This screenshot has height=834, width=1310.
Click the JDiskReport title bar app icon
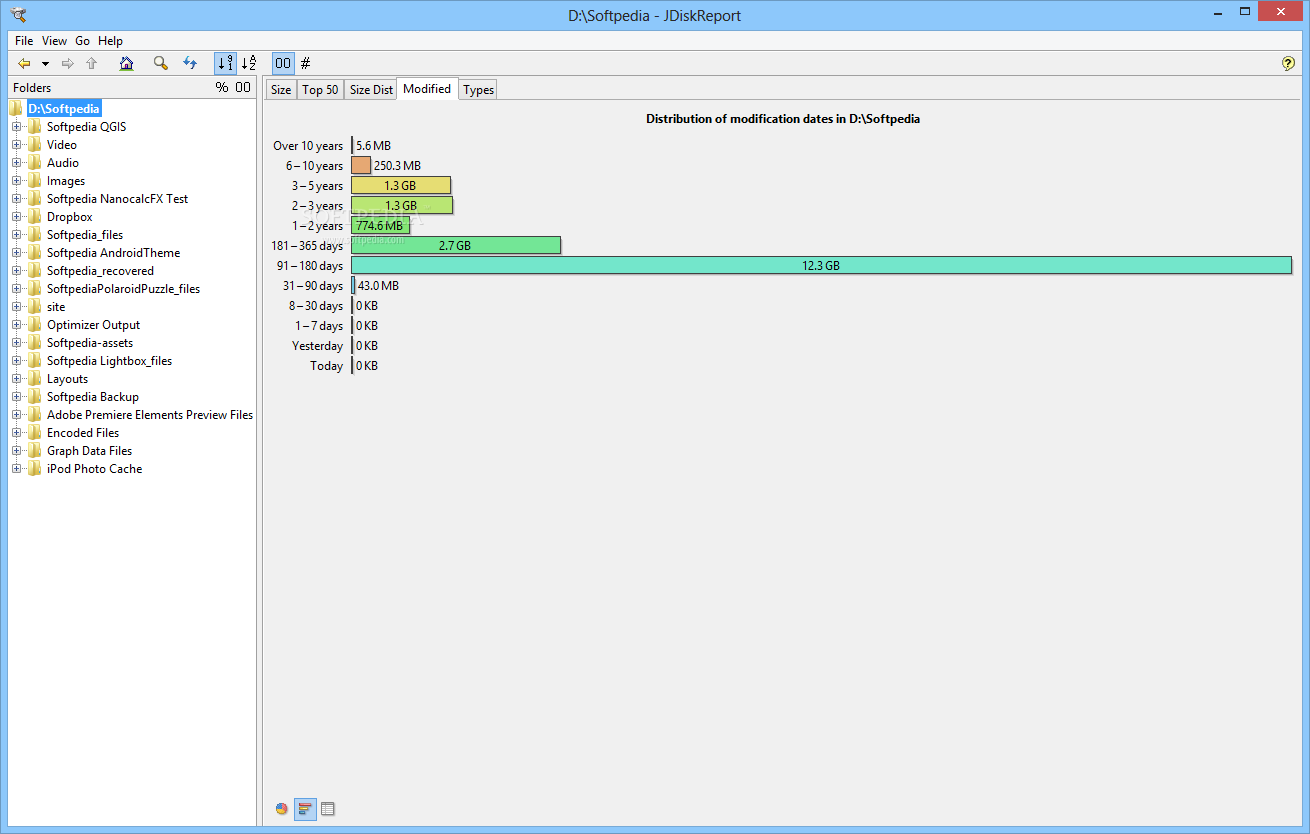18,14
